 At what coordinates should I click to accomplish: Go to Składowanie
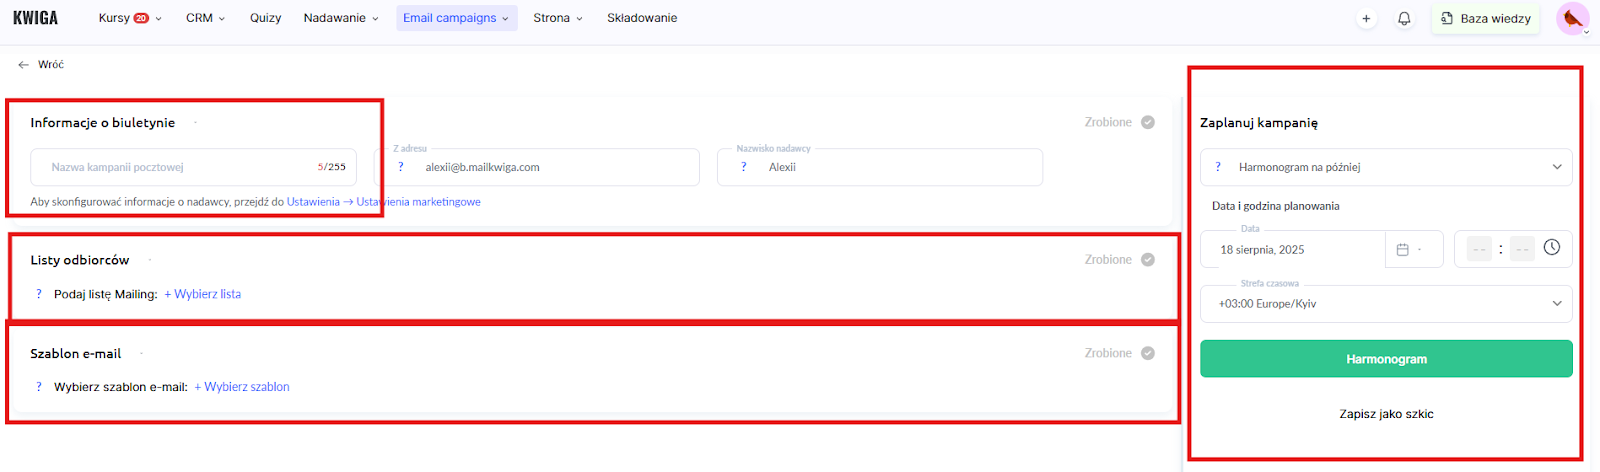[x=642, y=18]
